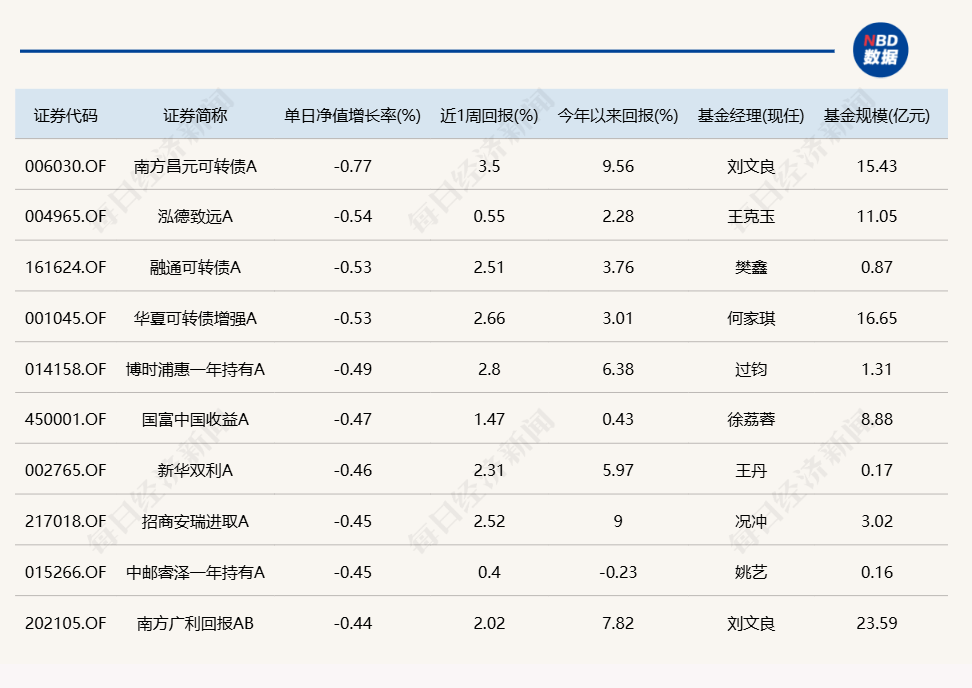Screen dimensions: 972x688
Task: Select the 证券代码 column header
Action: [66, 115]
